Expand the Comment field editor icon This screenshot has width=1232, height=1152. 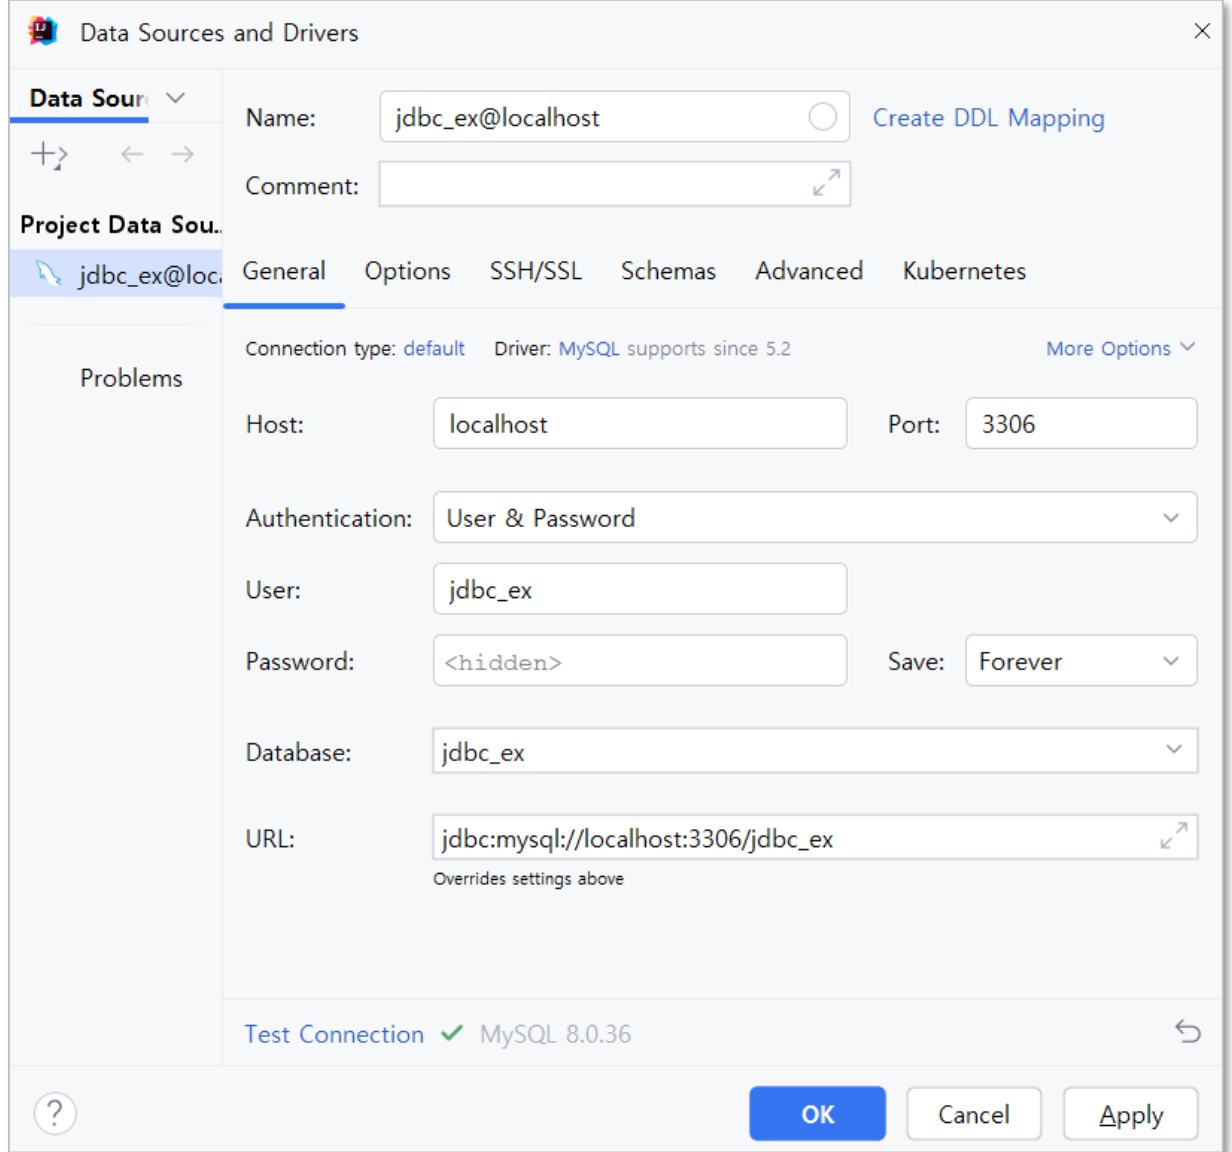click(x=826, y=183)
